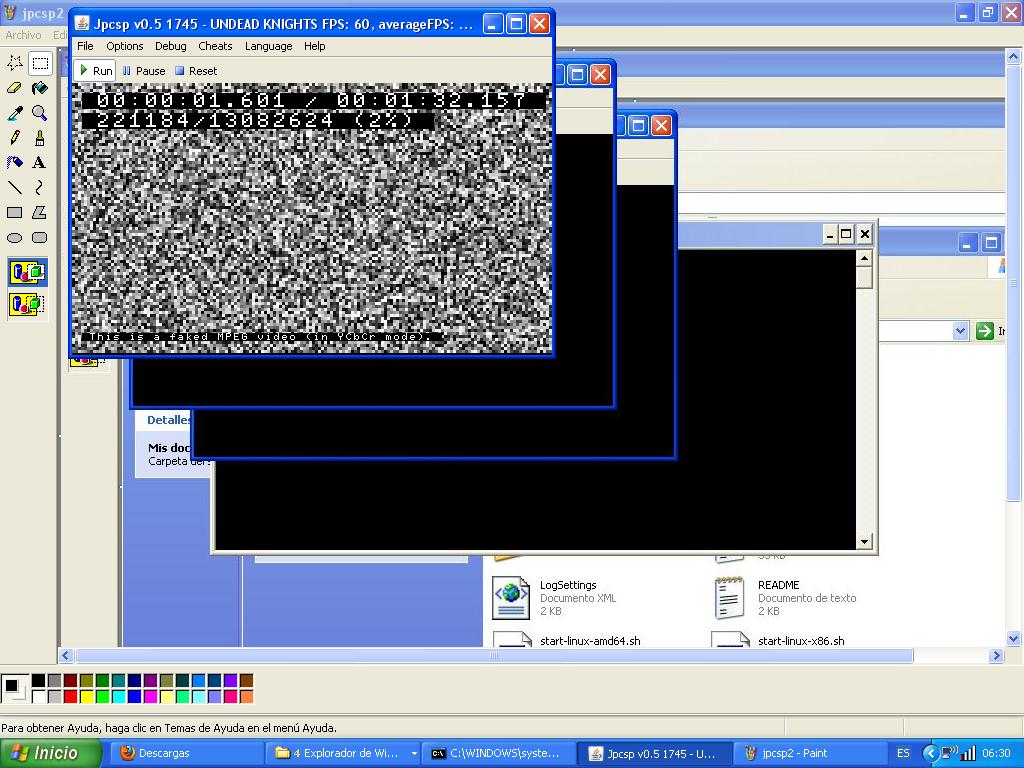Click the 06:30 clock in tray

996,753
